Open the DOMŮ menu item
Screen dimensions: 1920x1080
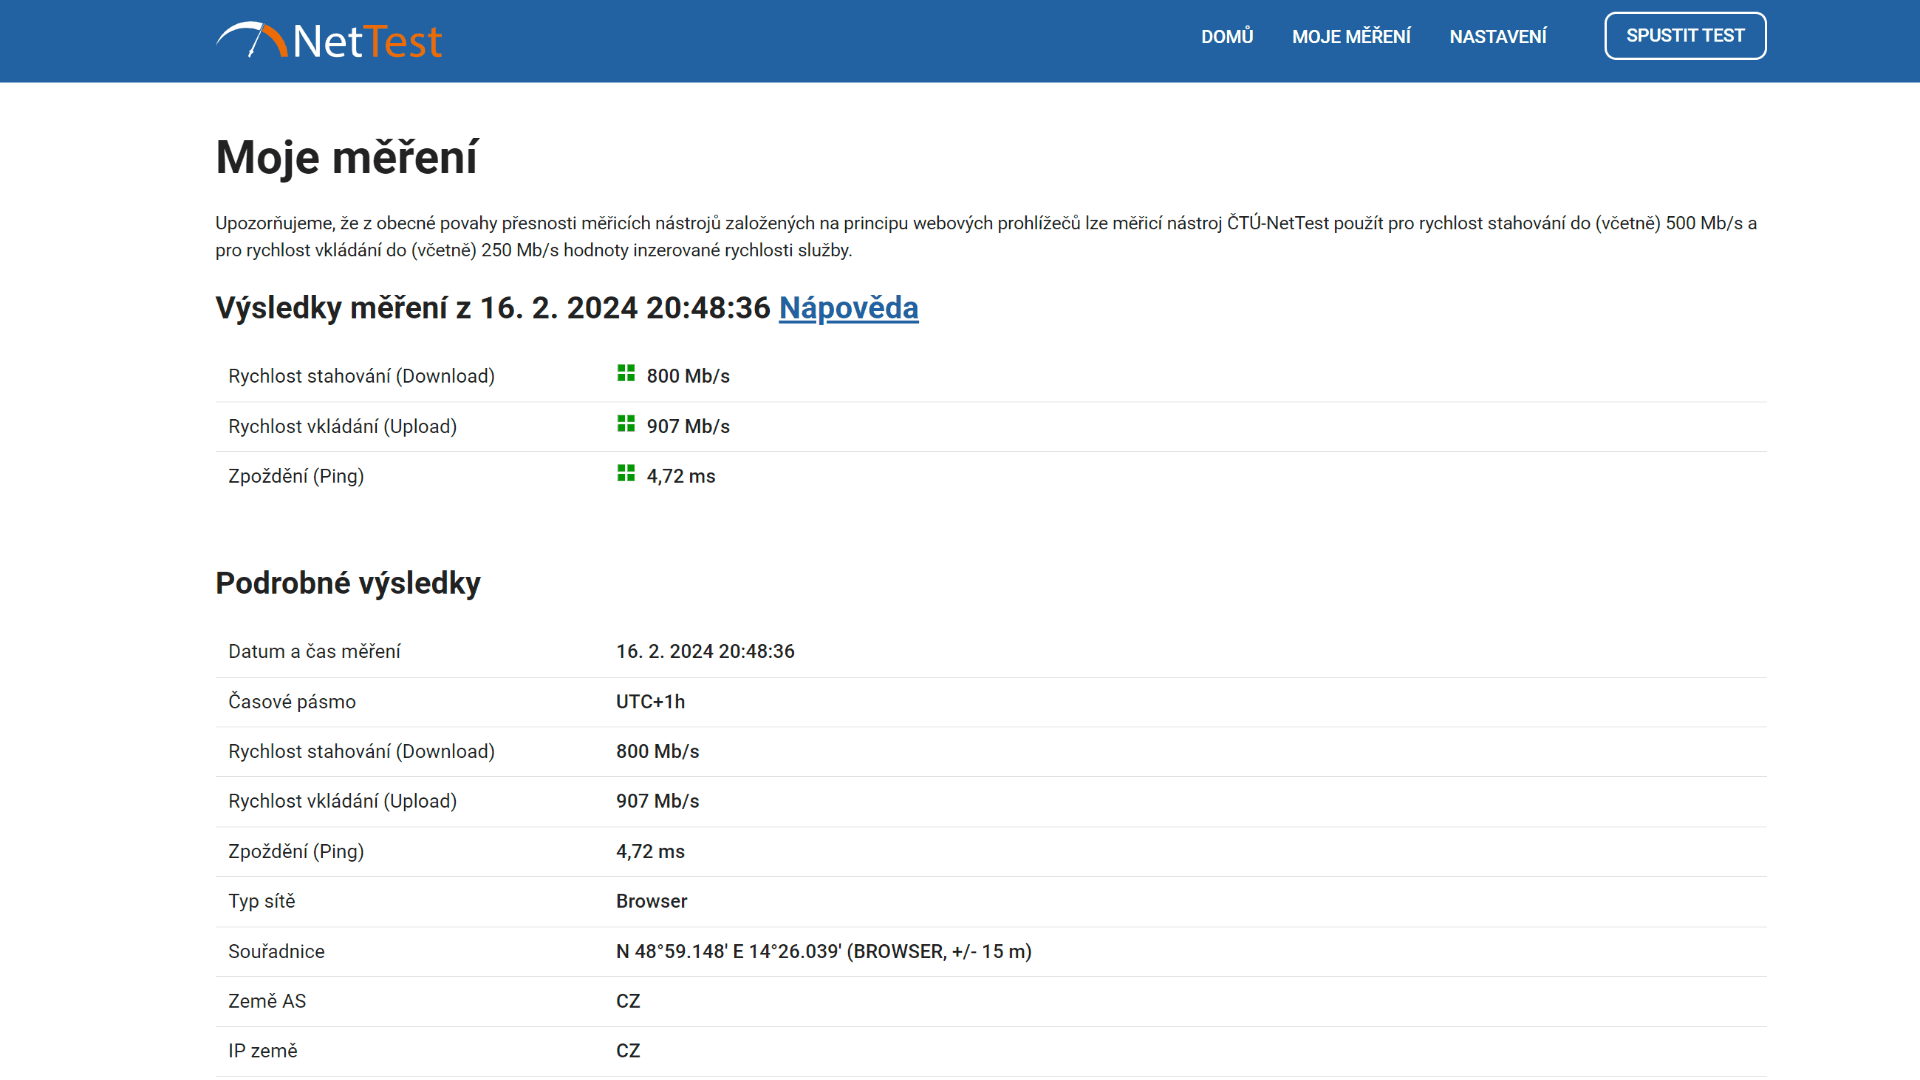pos(1227,37)
